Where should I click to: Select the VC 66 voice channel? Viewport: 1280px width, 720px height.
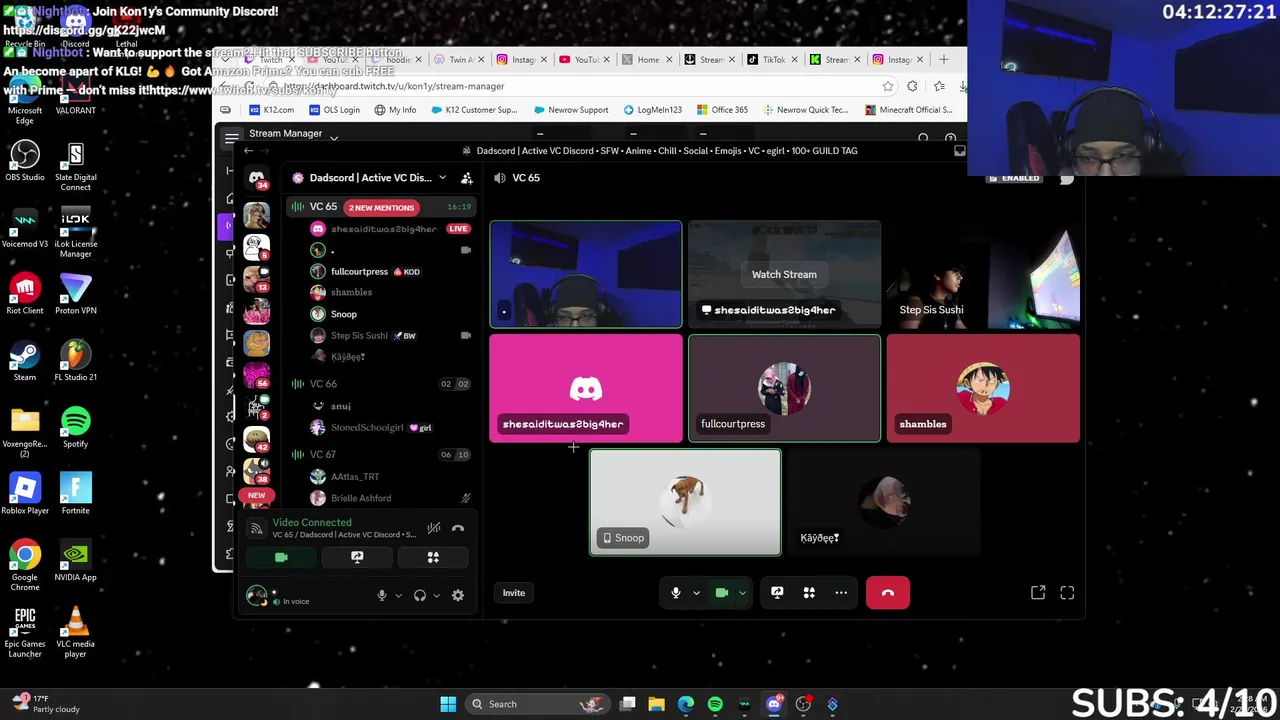(323, 384)
